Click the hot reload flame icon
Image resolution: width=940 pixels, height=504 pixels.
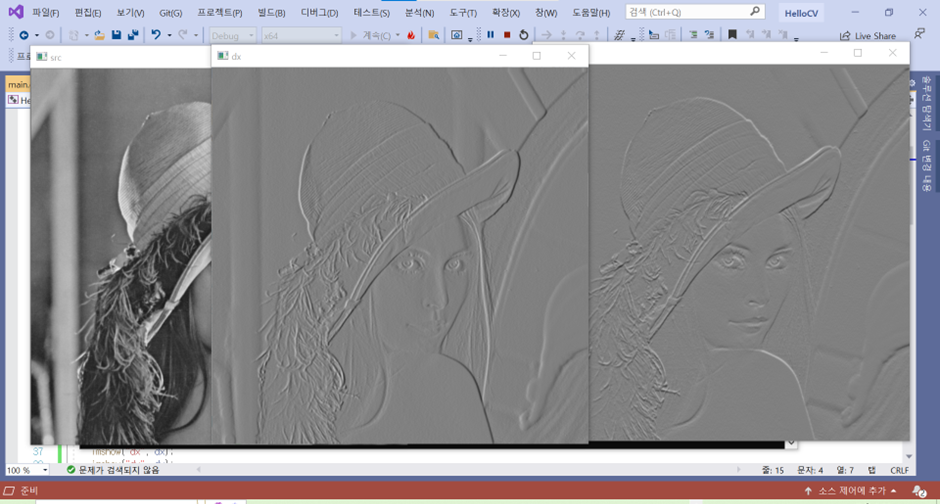pos(411,35)
